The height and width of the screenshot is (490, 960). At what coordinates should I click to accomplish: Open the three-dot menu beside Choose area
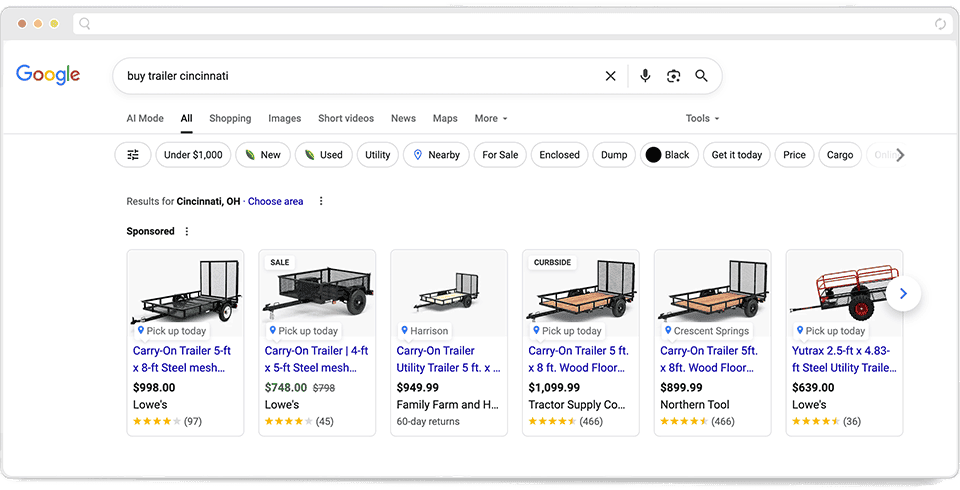(321, 201)
